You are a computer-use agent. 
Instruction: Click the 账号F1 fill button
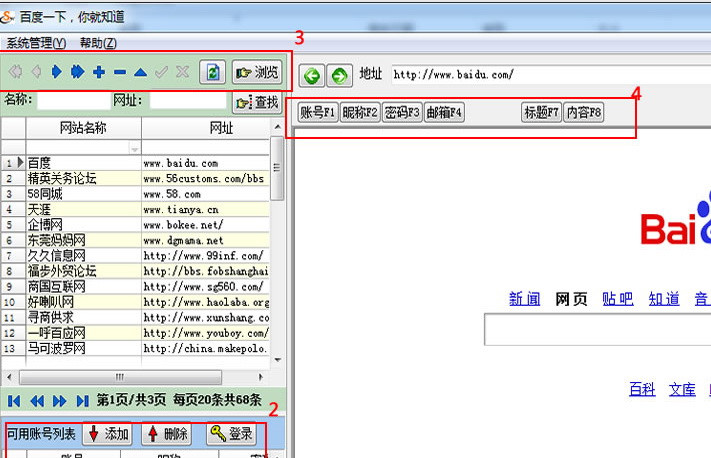point(317,112)
